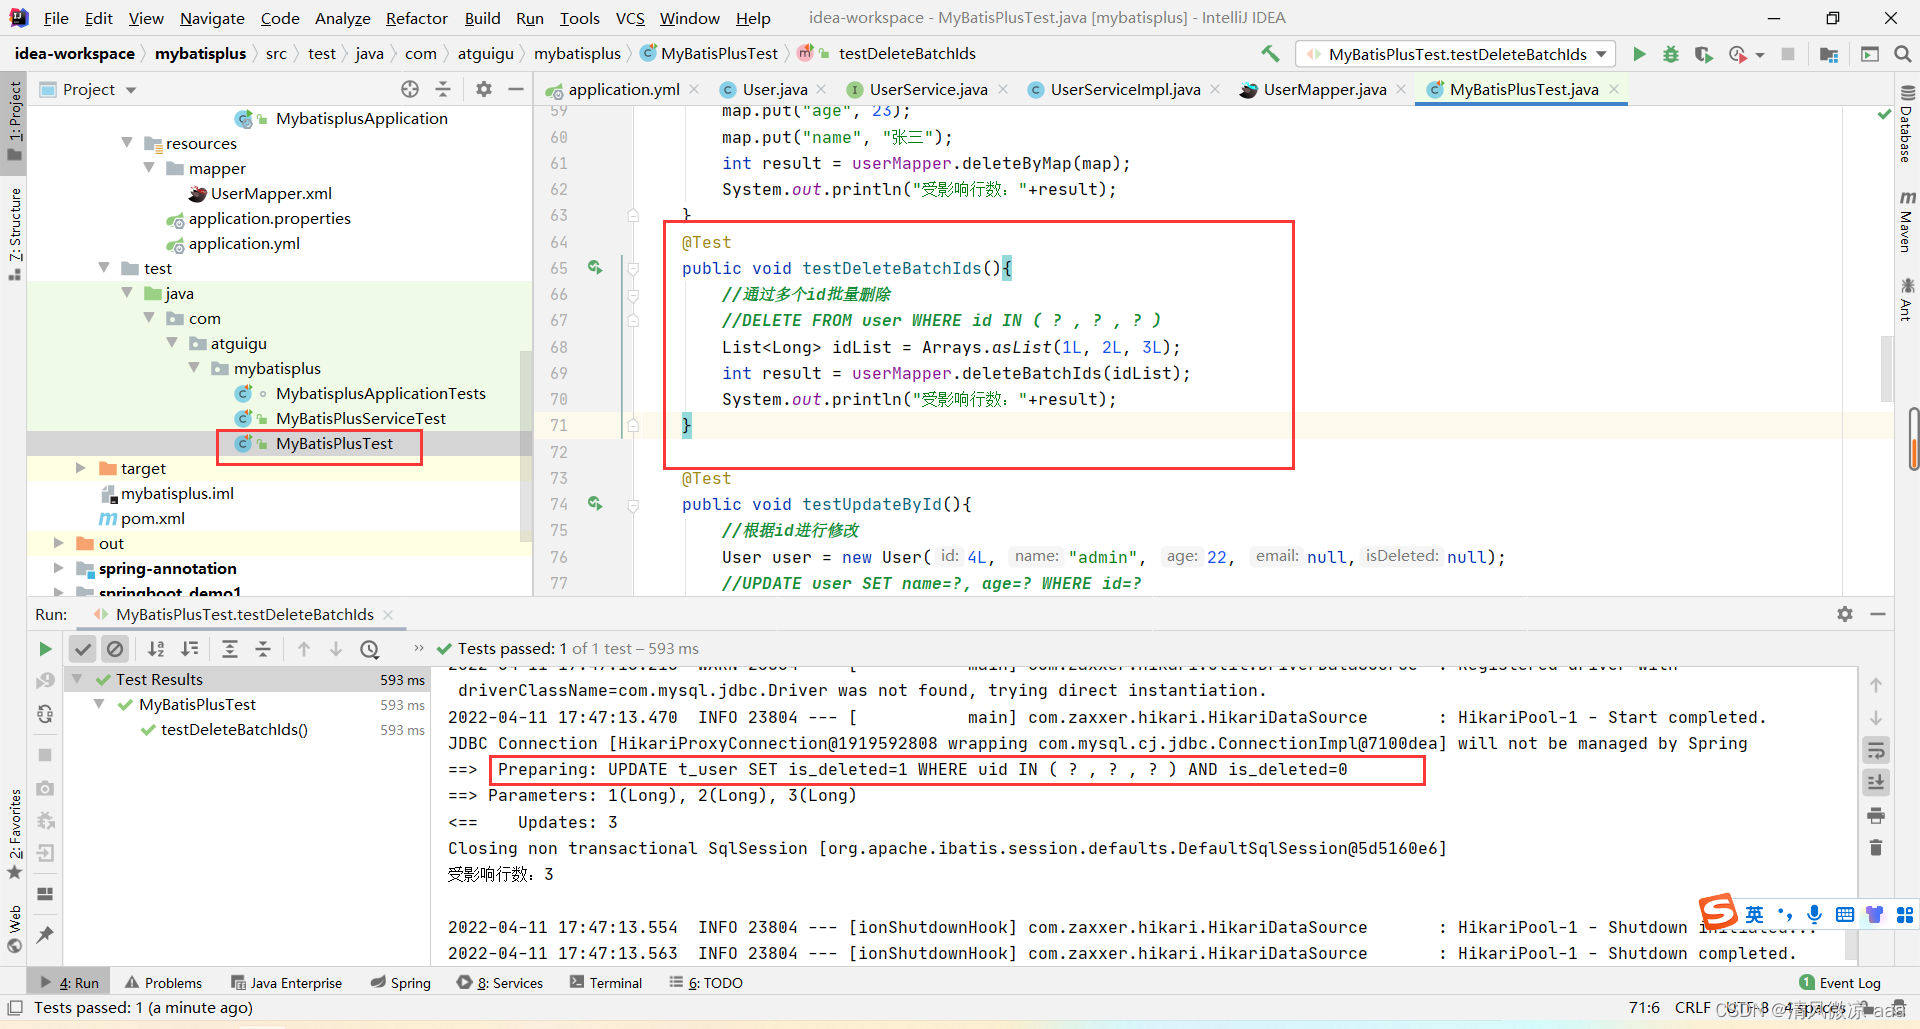The width and height of the screenshot is (1920, 1029).
Task: Open Search Everywhere magnifier icon
Action: pos(1902,54)
